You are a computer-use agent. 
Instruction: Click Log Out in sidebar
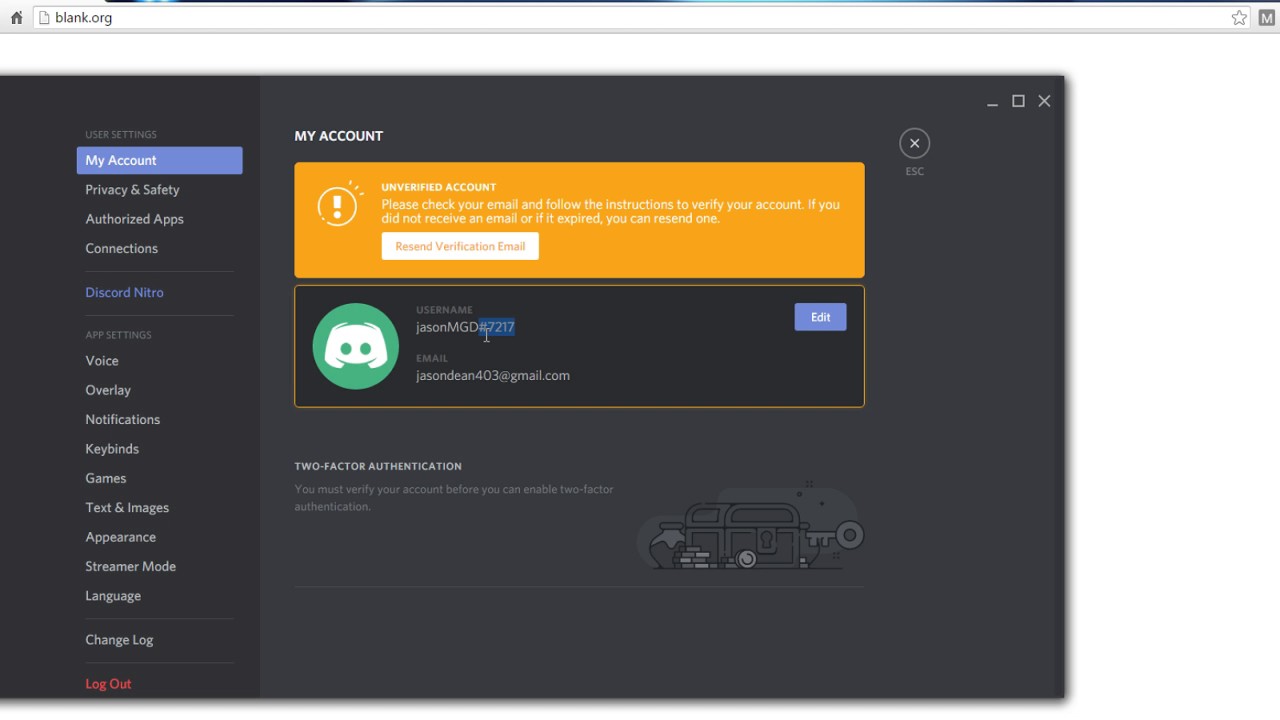[x=108, y=684]
